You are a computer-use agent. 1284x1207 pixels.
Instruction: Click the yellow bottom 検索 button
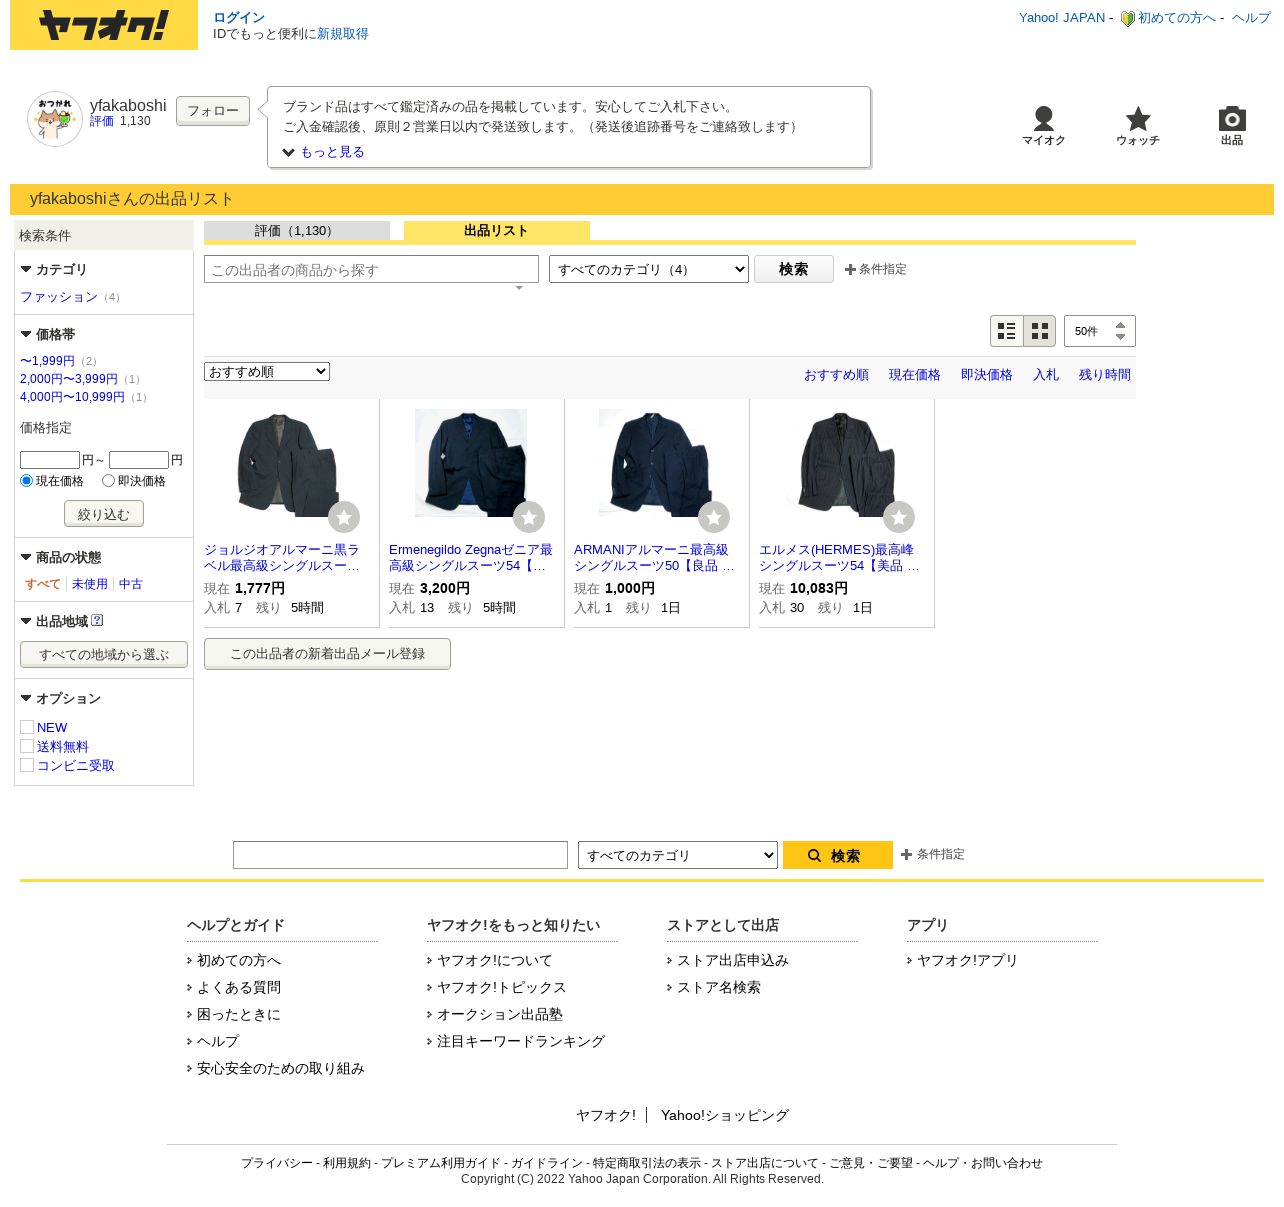pos(838,855)
